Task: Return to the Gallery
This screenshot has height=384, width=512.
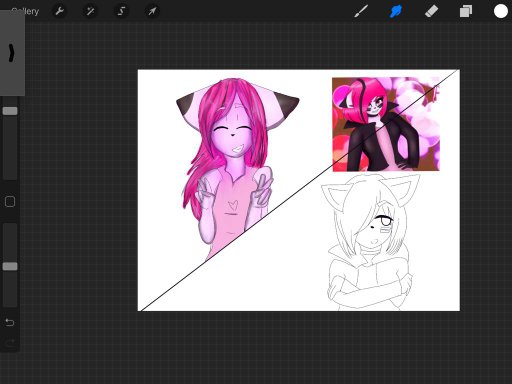Action: 26,11
